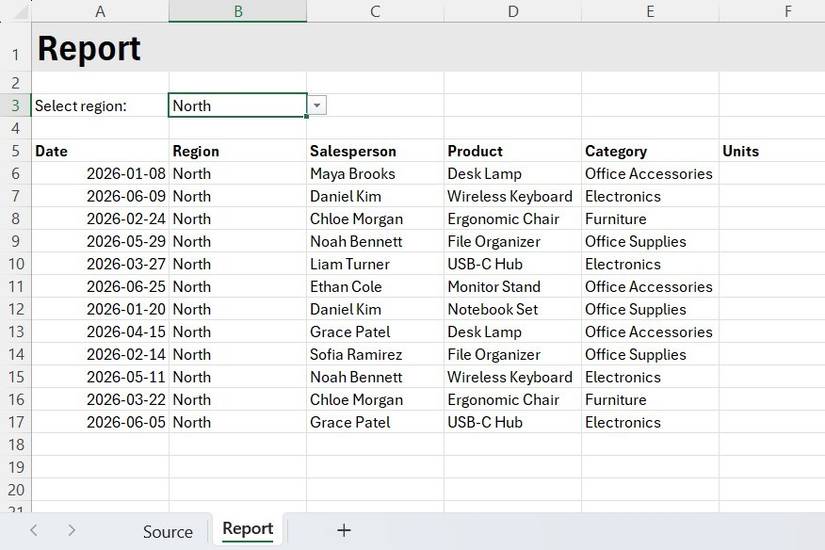Select column B header
The width and height of the screenshot is (825, 550).
pos(238,11)
